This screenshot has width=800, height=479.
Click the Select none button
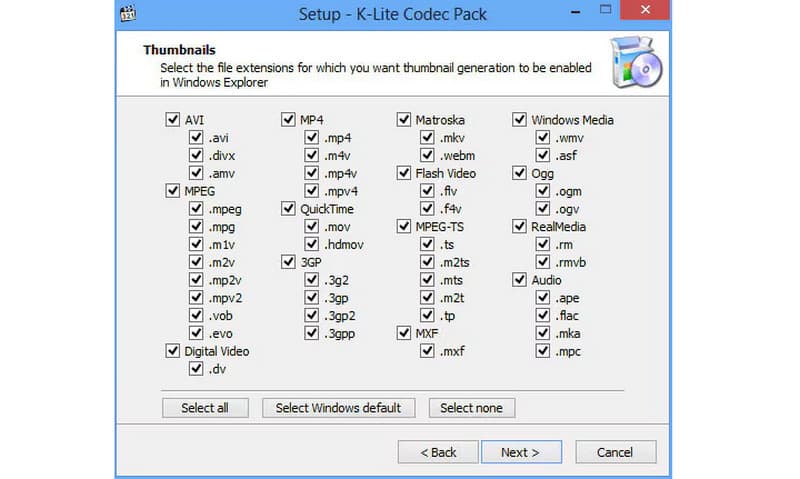[x=472, y=408]
